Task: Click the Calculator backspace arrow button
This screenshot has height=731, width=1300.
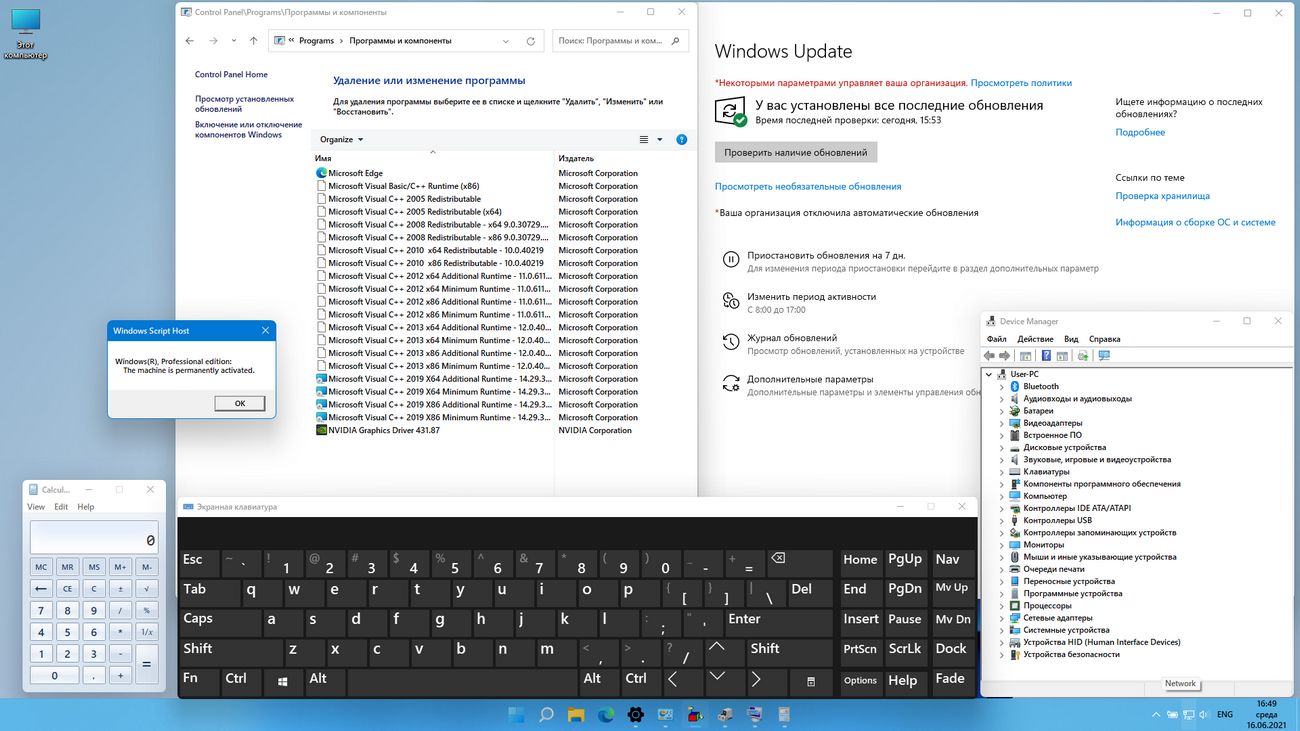Action: pos(41,588)
